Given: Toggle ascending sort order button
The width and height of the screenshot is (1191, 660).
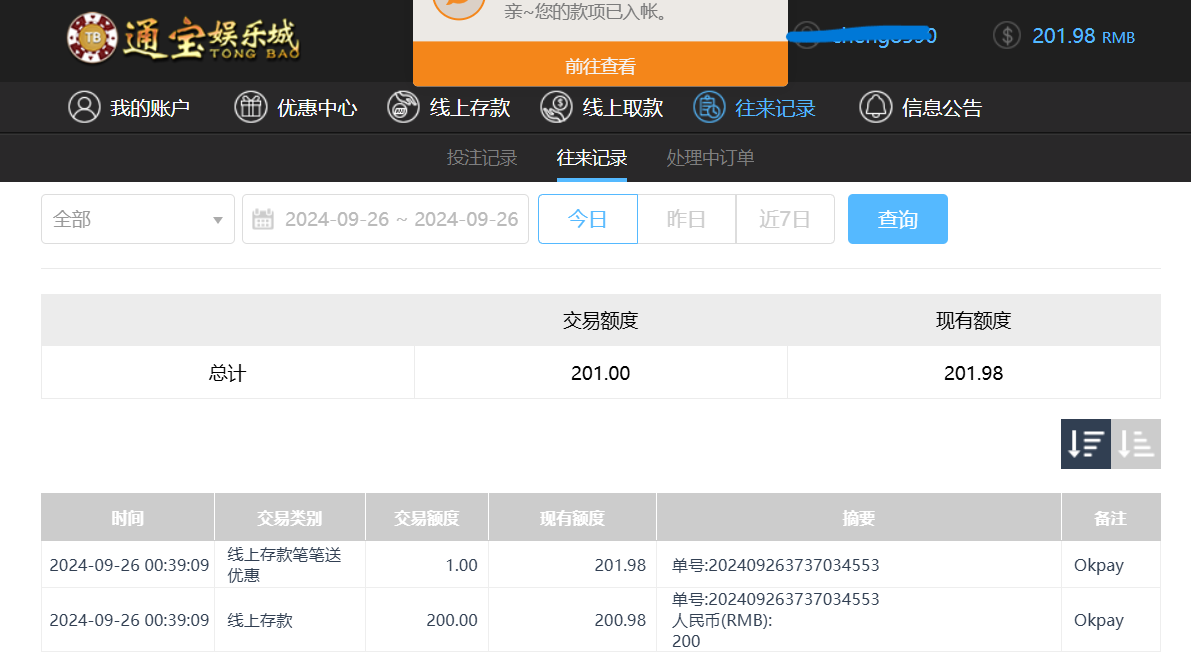Looking at the screenshot, I should click(x=1136, y=443).
